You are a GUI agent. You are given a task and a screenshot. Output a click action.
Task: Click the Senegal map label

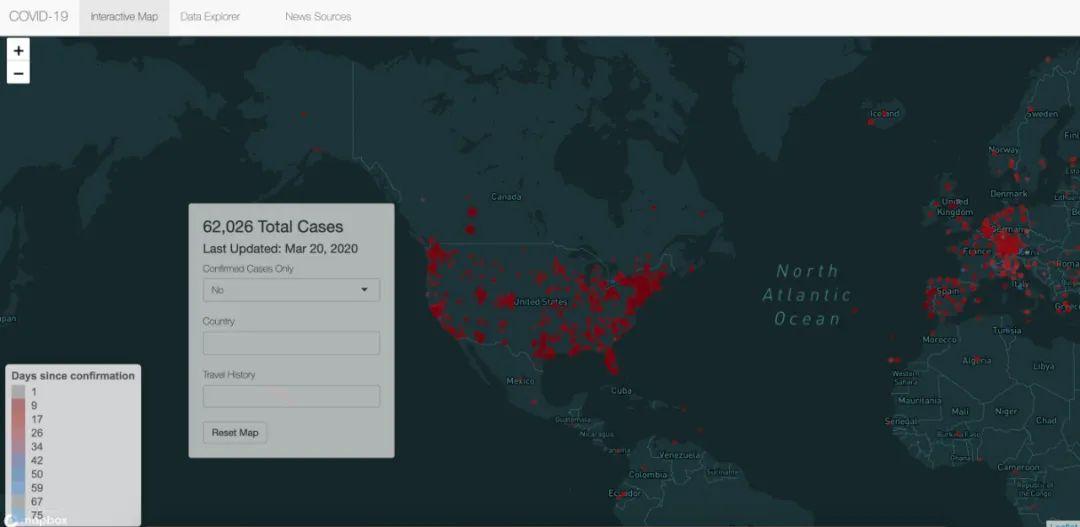point(901,421)
